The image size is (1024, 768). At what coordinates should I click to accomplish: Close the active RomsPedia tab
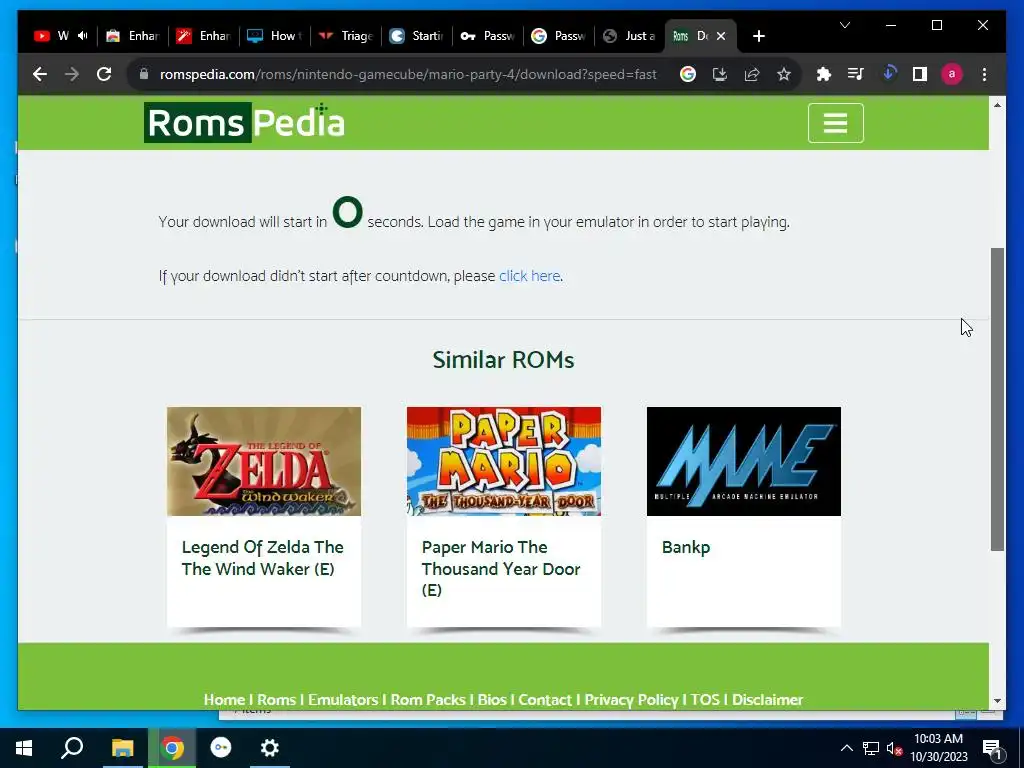721,36
